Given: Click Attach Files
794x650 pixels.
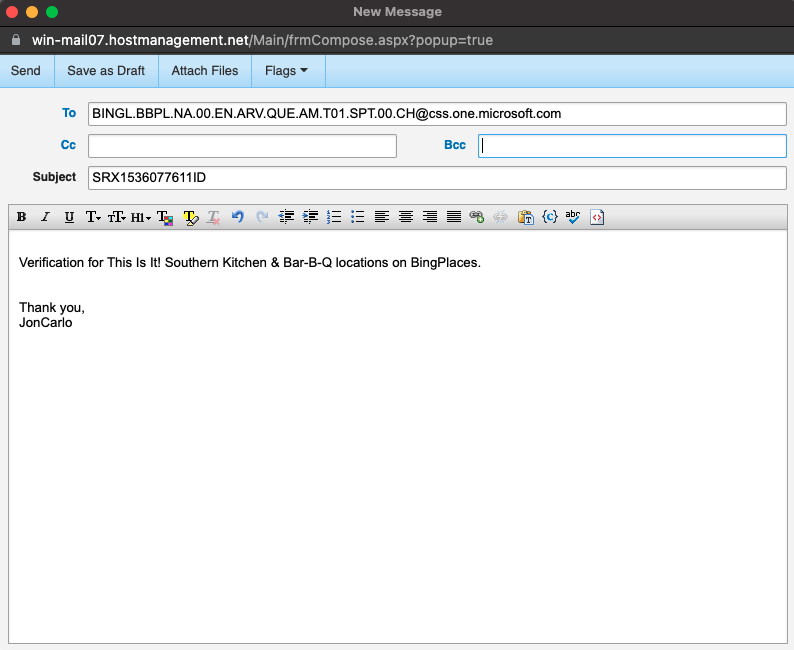Looking at the screenshot, I should 205,70.
